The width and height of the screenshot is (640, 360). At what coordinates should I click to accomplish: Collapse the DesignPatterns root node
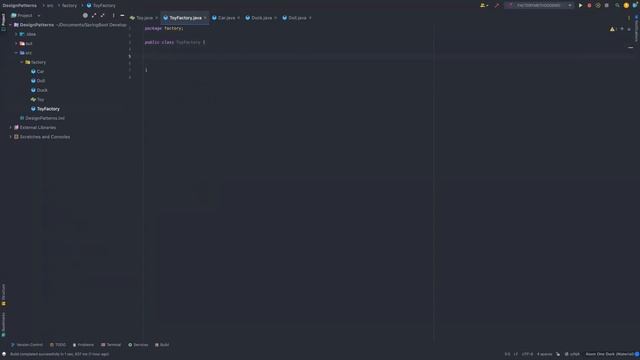[x=11, y=25]
